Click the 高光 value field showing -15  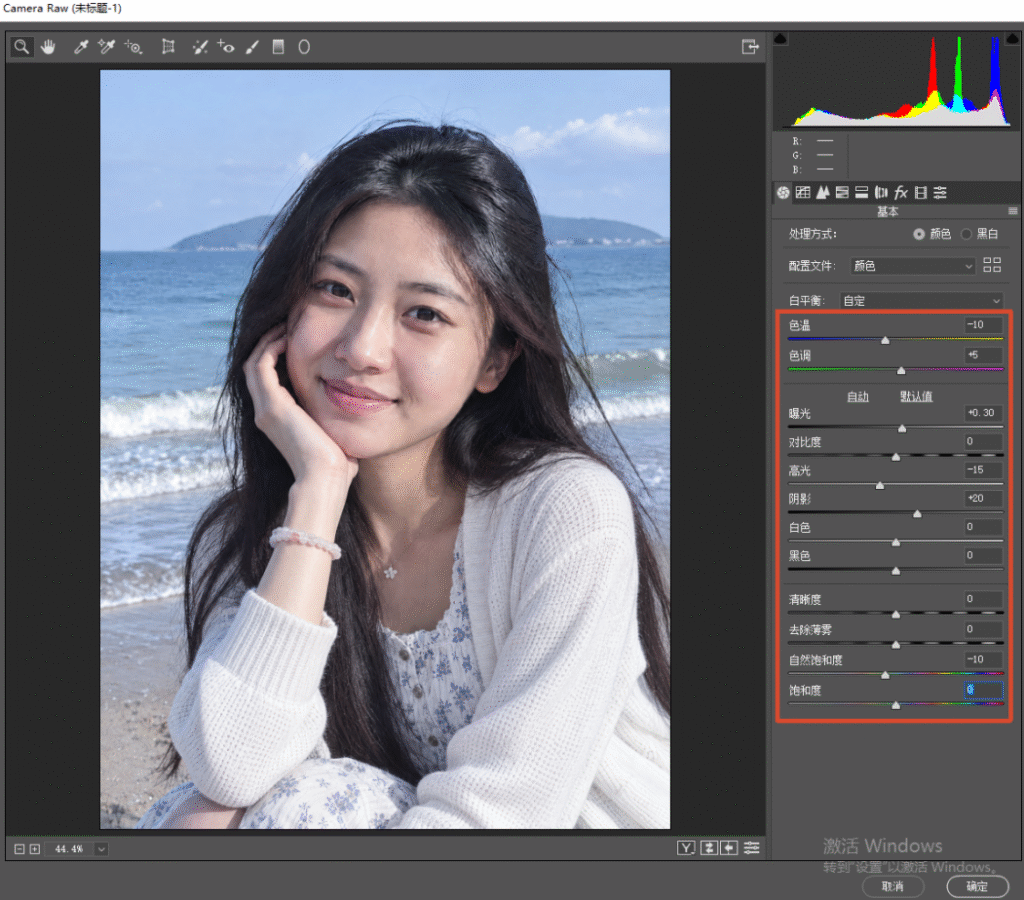[x=984, y=470]
